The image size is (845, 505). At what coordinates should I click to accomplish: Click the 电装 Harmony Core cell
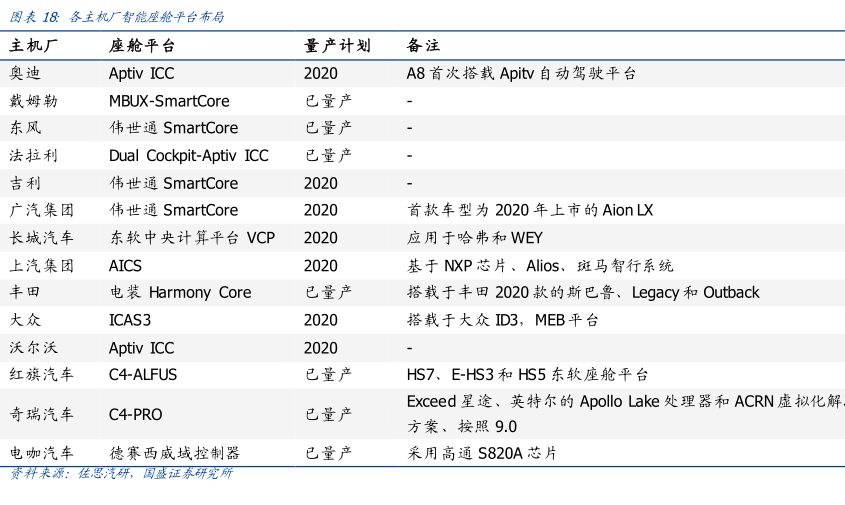(x=180, y=293)
